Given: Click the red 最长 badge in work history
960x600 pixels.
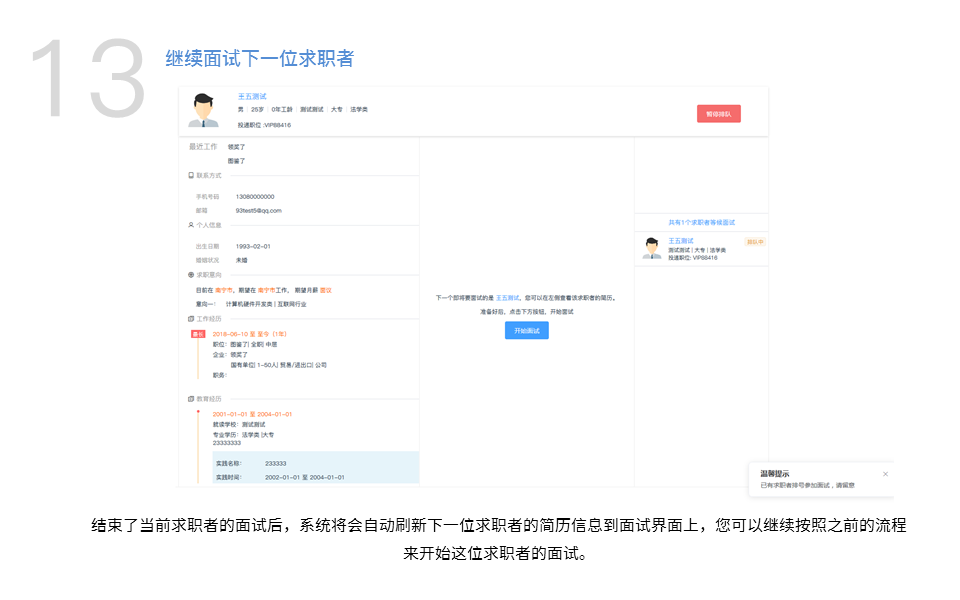Looking at the screenshot, I should pyautogui.click(x=198, y=334).
